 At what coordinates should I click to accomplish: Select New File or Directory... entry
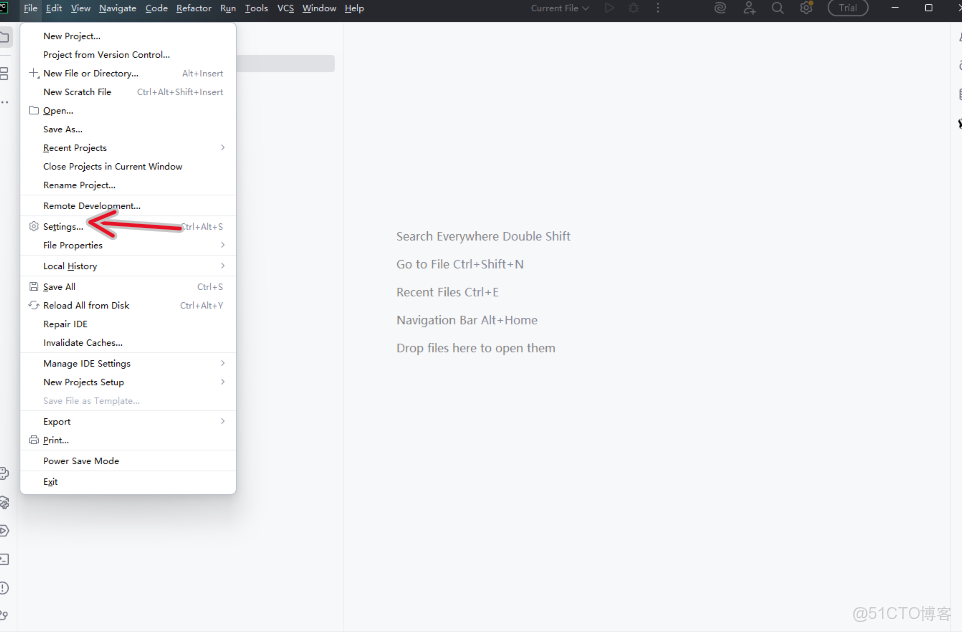128,73
